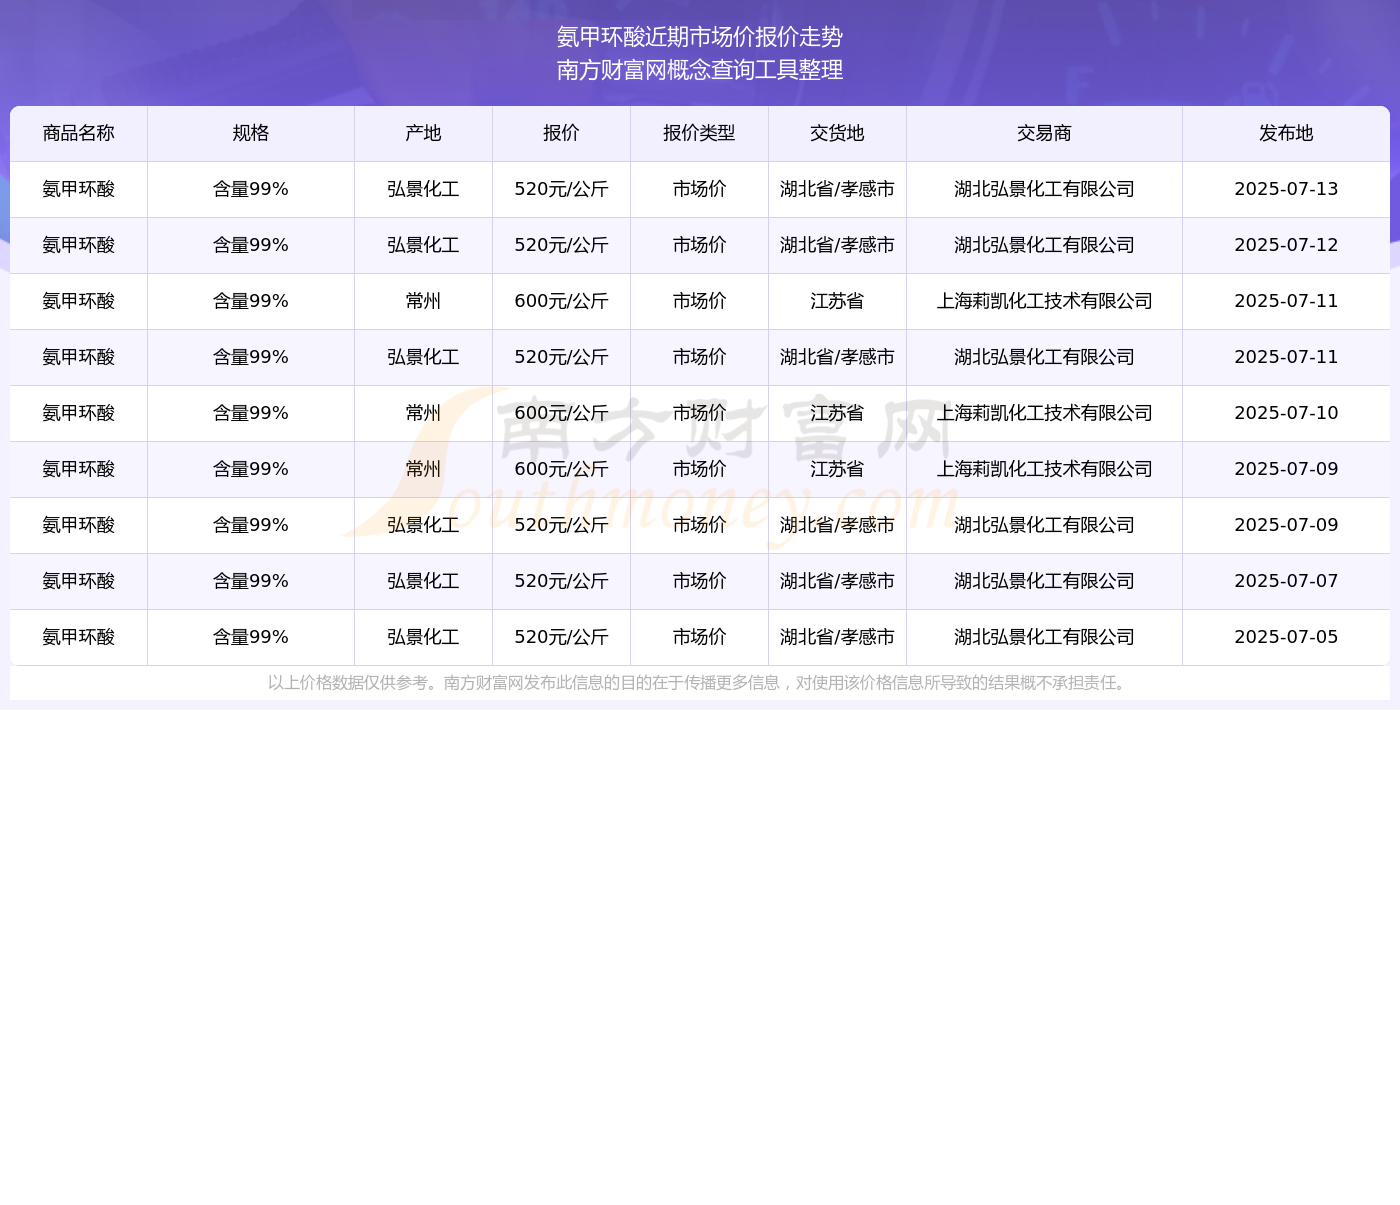Click the 2025-07-10 date cell
This screenshot has width=1400, height=1205.
pyautogui.click(x=1286, y=414)
